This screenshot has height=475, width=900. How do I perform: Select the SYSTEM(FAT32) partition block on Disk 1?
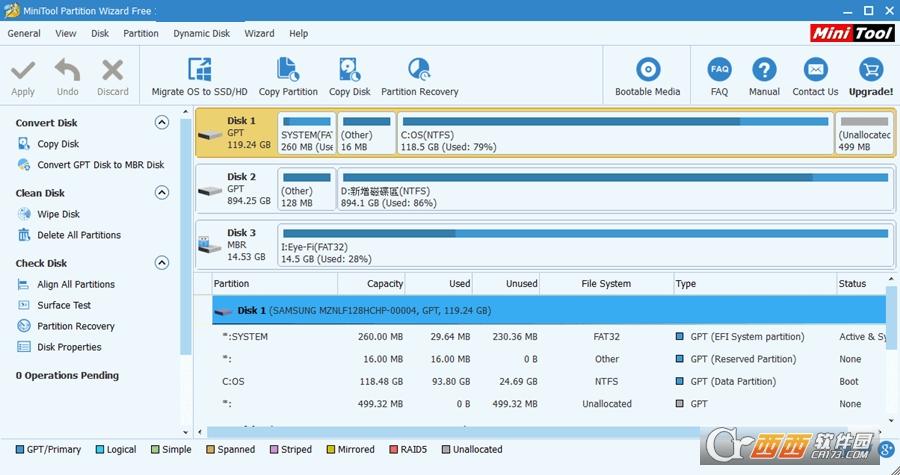307,133
